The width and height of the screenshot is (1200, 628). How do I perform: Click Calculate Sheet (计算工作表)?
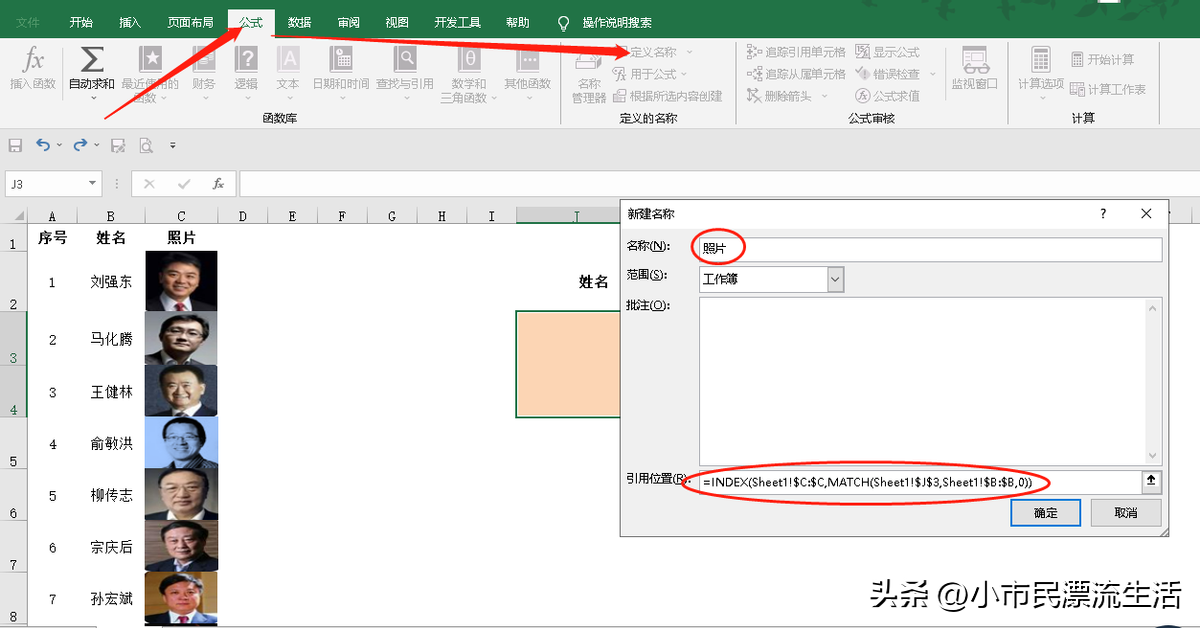tap(1108, 89)
